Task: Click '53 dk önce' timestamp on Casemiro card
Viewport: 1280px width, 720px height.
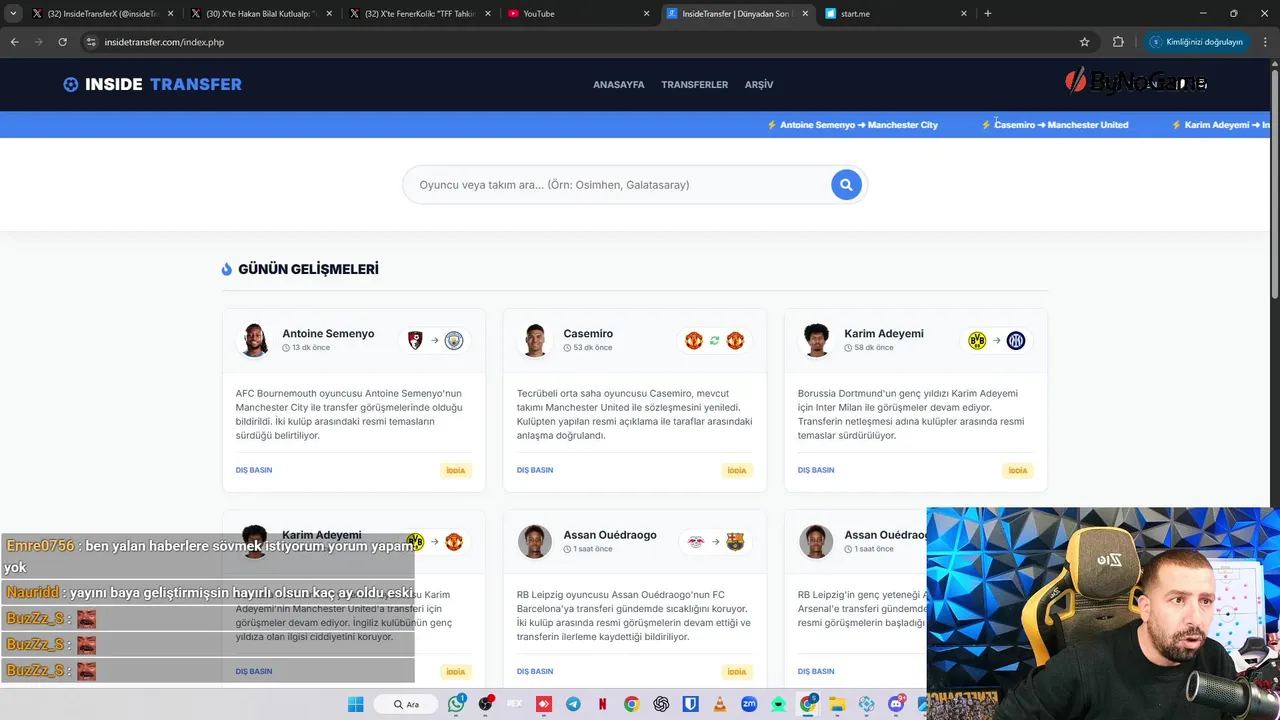Action: click(x=588, y=348)
